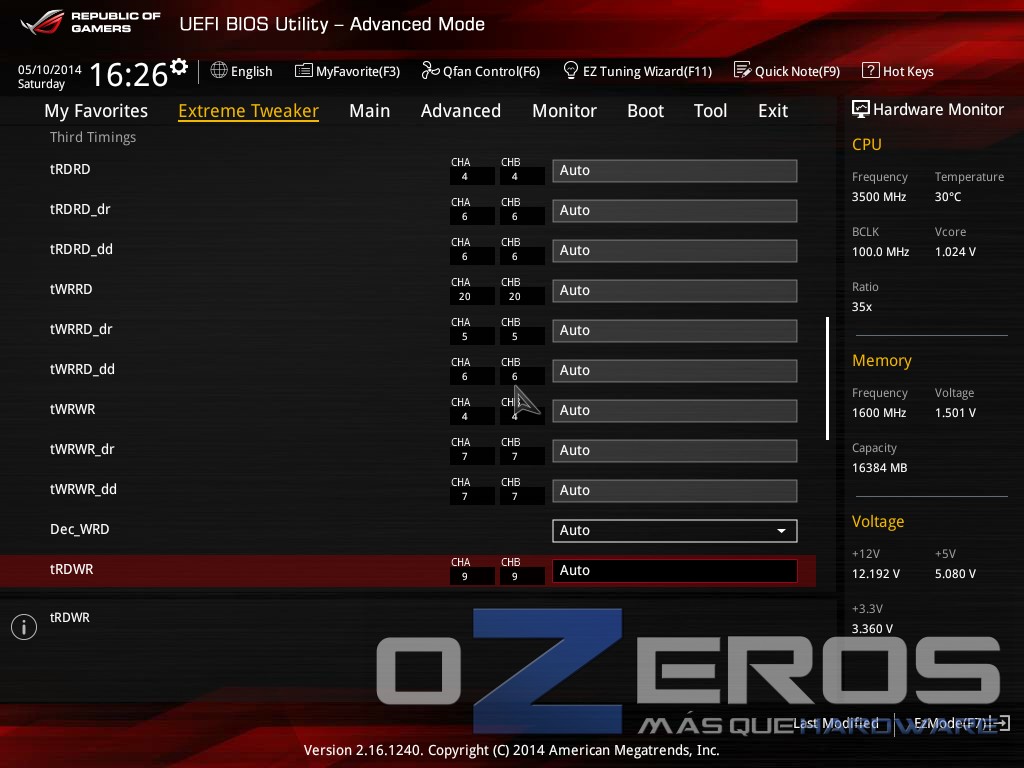Switch to the Tool tab
Viewport: 1024px width, 768px height.
click(711, 111)
